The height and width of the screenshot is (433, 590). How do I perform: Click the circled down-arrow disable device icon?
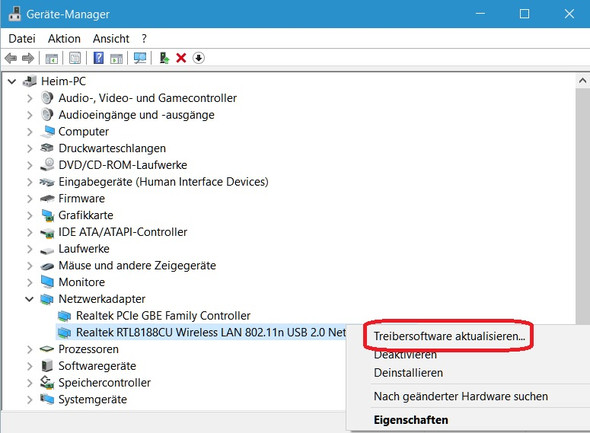[198, 58]
